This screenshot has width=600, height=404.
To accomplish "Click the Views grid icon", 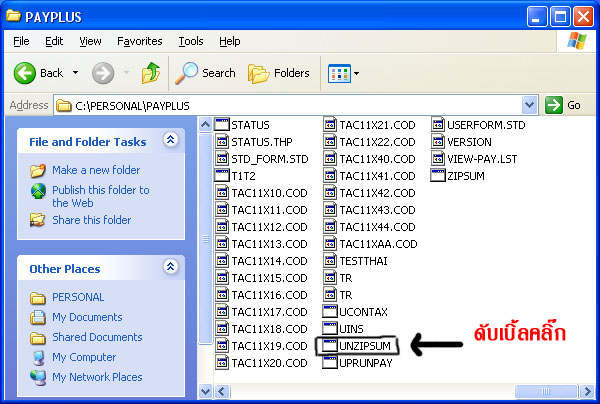I will coord(339,73).
